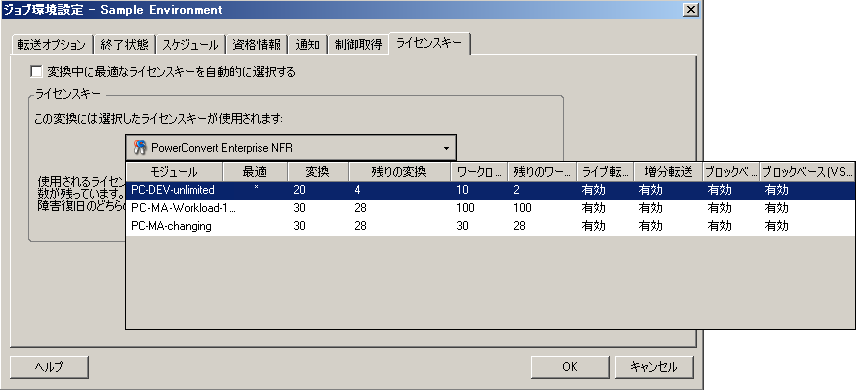Click the 残りの変換 column header
This screenshot has height=390, width=856.
coord(399,172)
